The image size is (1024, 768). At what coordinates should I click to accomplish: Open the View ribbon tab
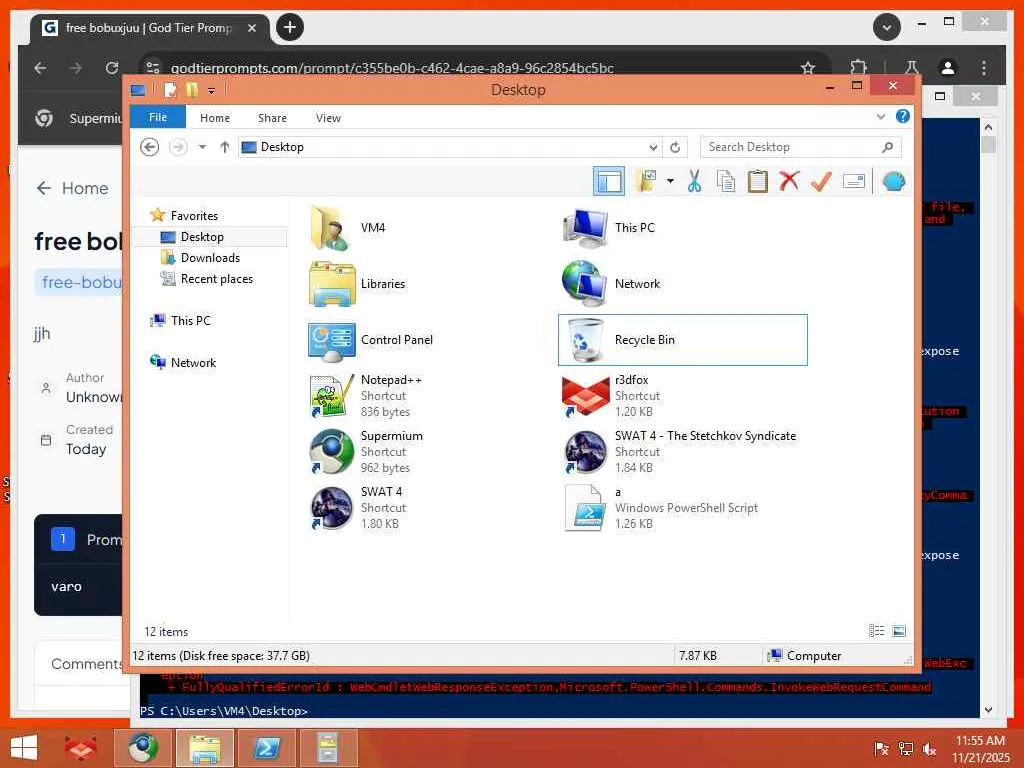(328, 118)
